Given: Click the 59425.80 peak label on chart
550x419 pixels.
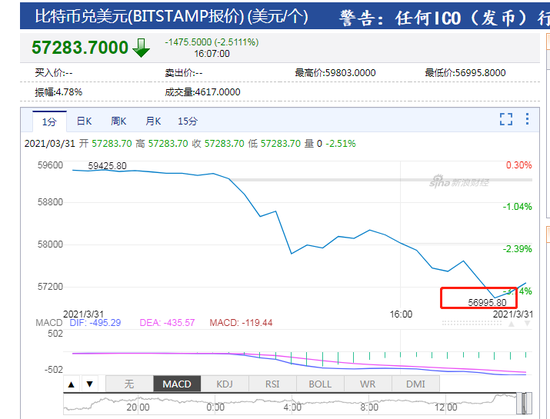Looking at the screenshot, I should [107, 165].
